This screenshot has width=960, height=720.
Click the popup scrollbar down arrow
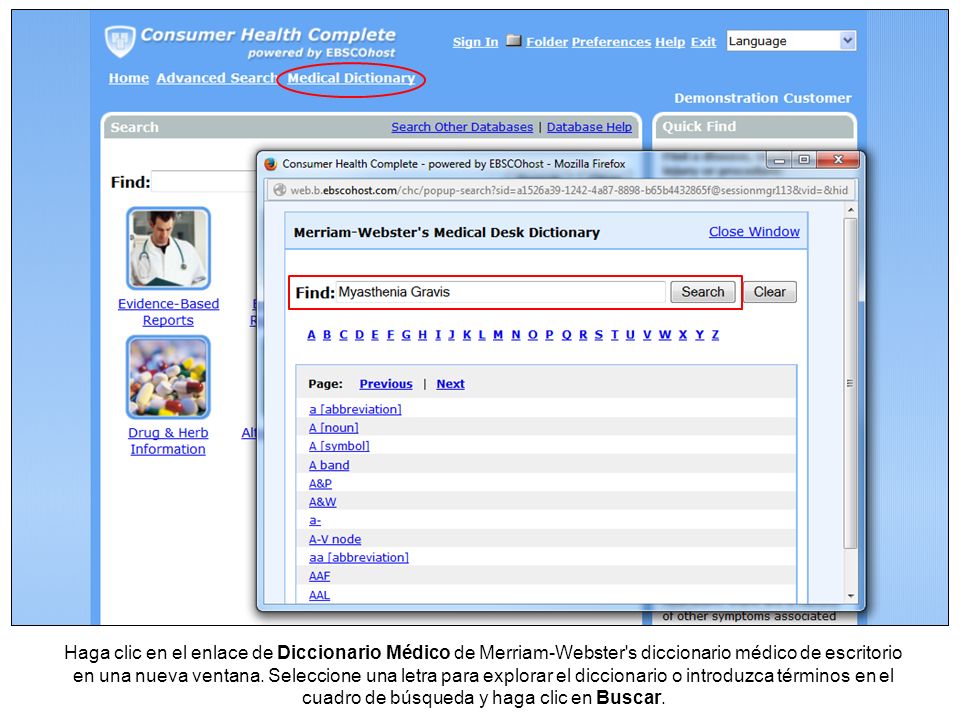[x=850, y=596]
